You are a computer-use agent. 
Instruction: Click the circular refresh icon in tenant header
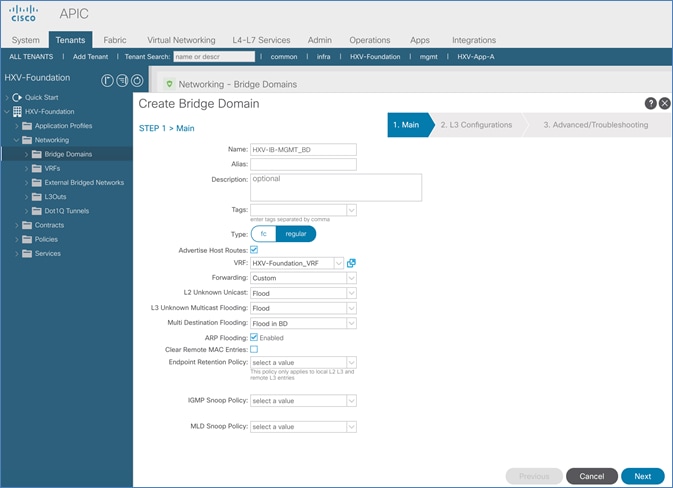[137, 80]
